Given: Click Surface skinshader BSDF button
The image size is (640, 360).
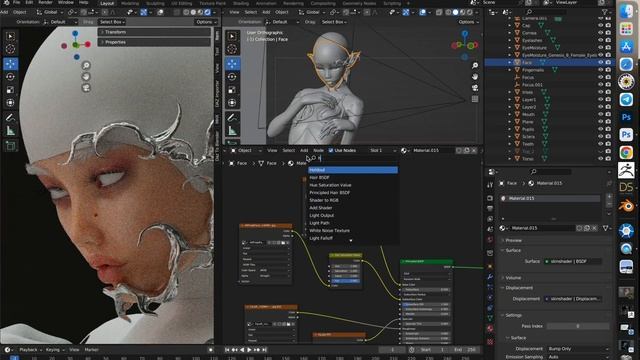Looking at the screenshot, I should click(573, 261).
